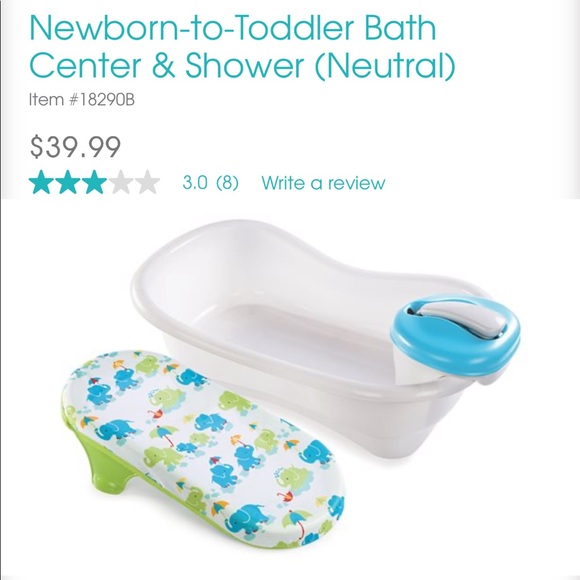Click the fourth gray rating star
Image resolution: width=580 pixels, height=580 pixels.
click(x=121, y=182)
